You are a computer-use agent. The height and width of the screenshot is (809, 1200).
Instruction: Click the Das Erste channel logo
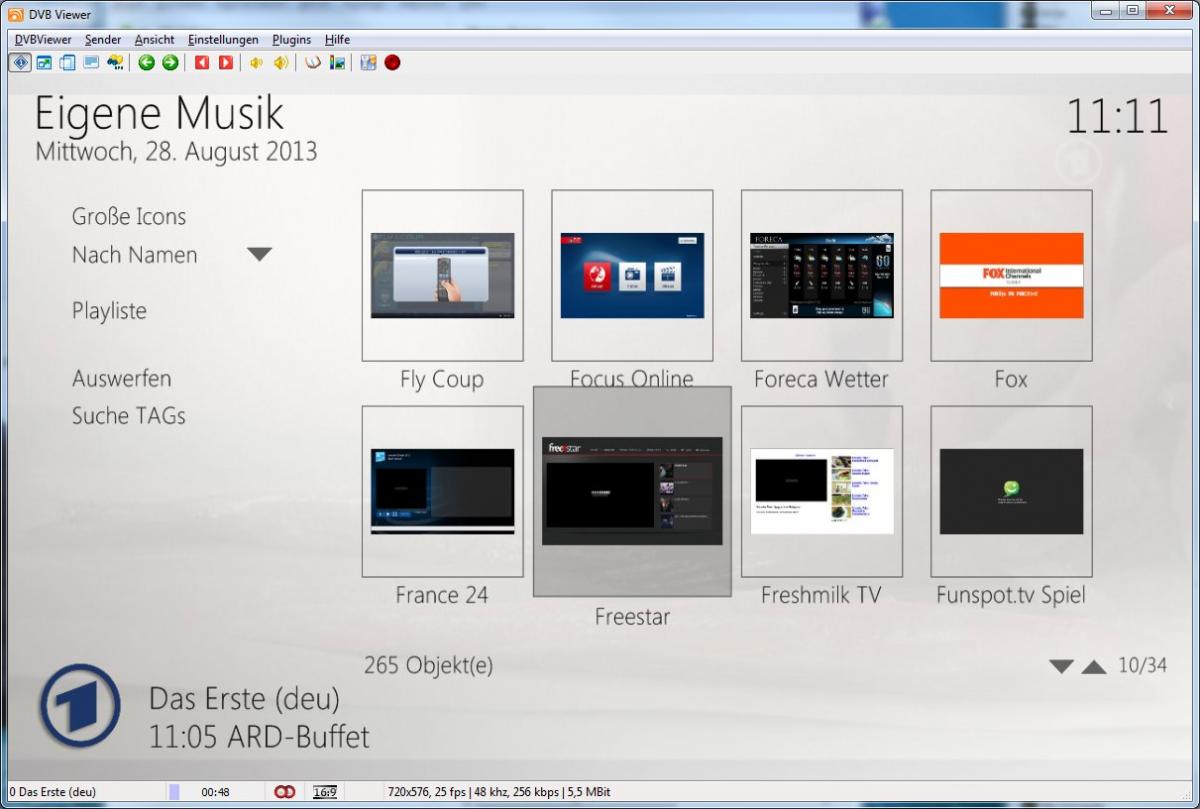[80, 706]
